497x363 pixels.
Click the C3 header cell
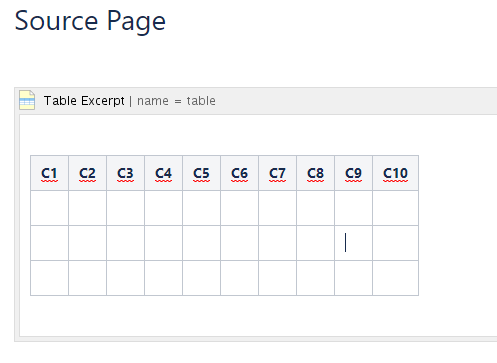(125, 173)
